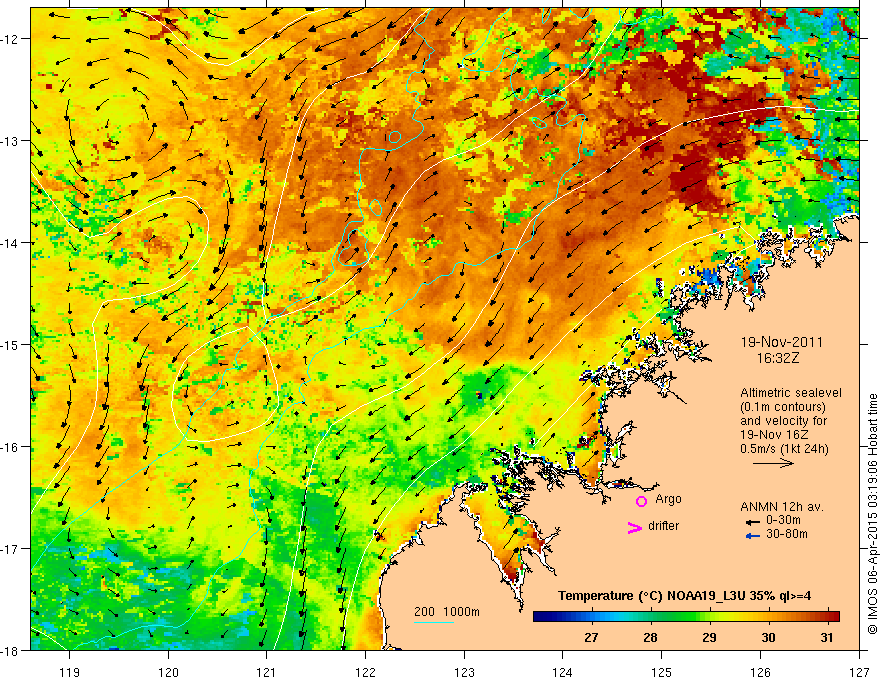Click the cyan 200 1000m isobath legend line
Image resolution: width=880 pixels, height=680 pixels.
pyautogui.click(x=434, y=622)
